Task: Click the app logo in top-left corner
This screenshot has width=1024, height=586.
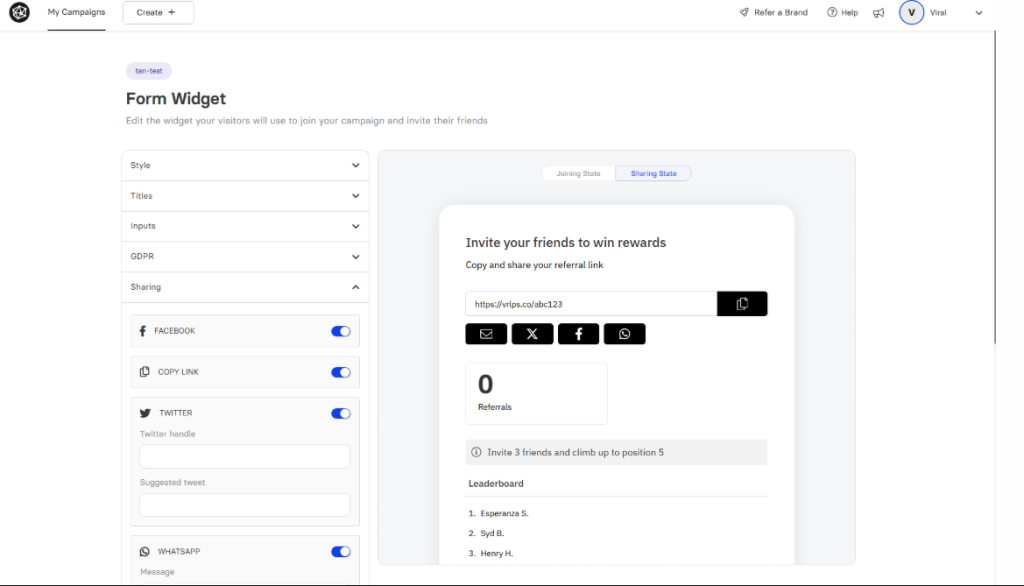Action: [20, 12]
